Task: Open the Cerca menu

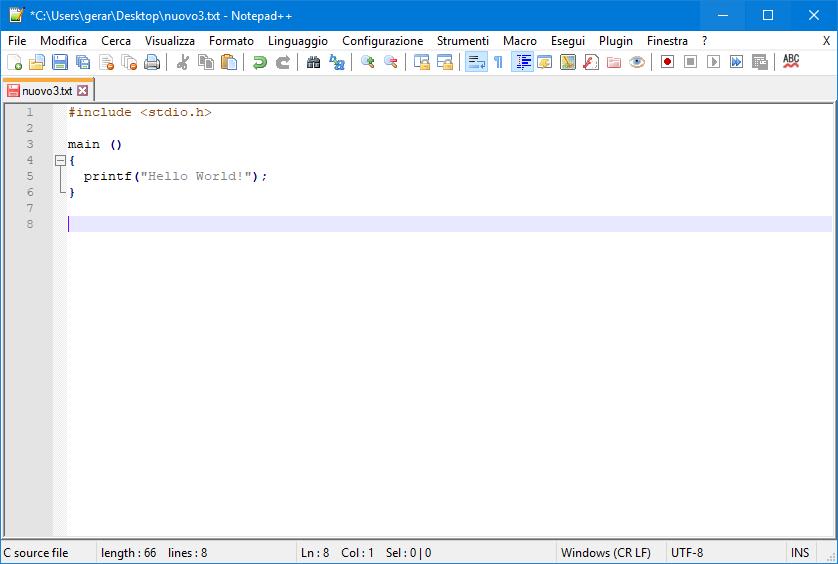Action: pos(116,41)
